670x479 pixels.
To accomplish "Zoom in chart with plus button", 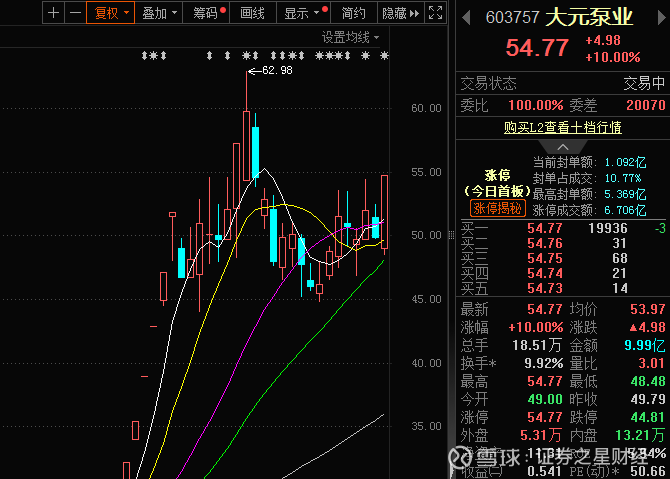I will click(x=53, y=13).
